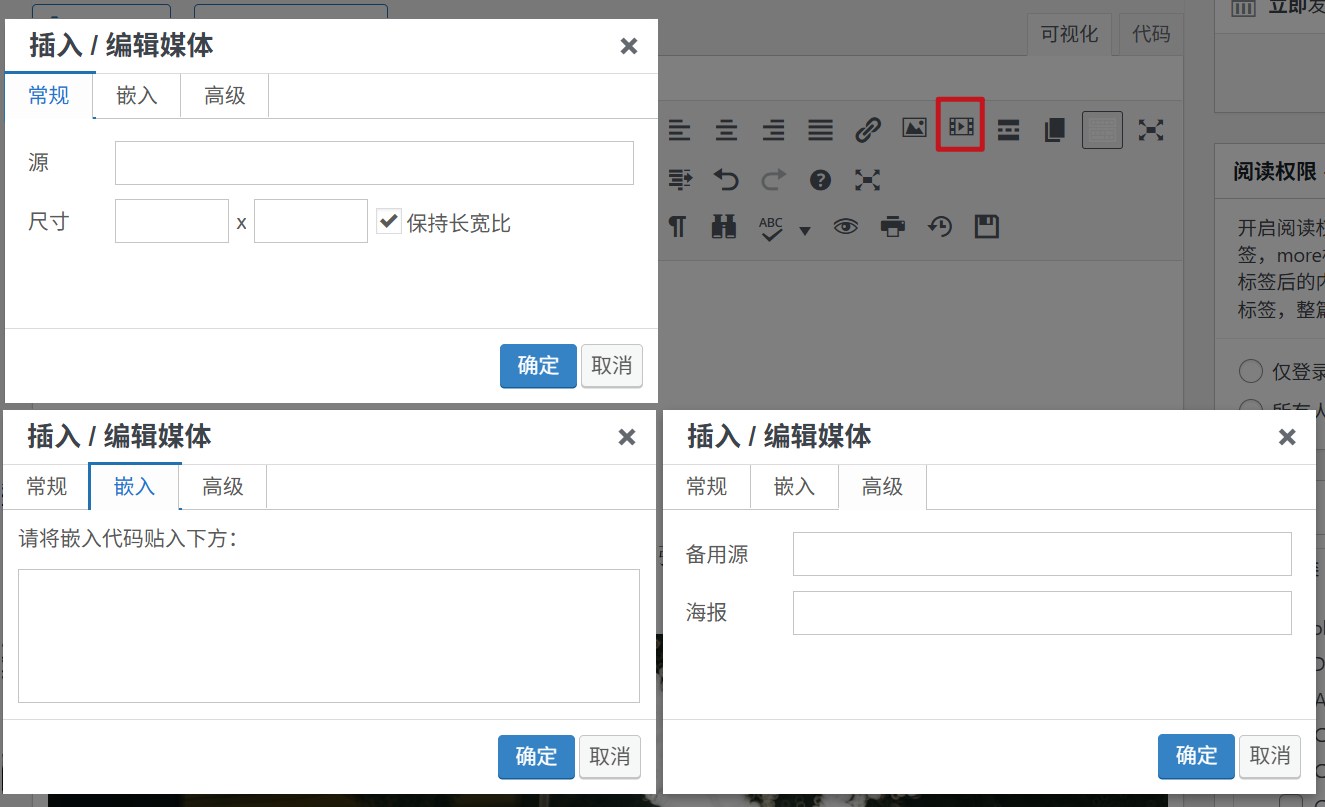Open insert media via filmstrip icon
1325x807 pixels.
[x=961, y=126]
